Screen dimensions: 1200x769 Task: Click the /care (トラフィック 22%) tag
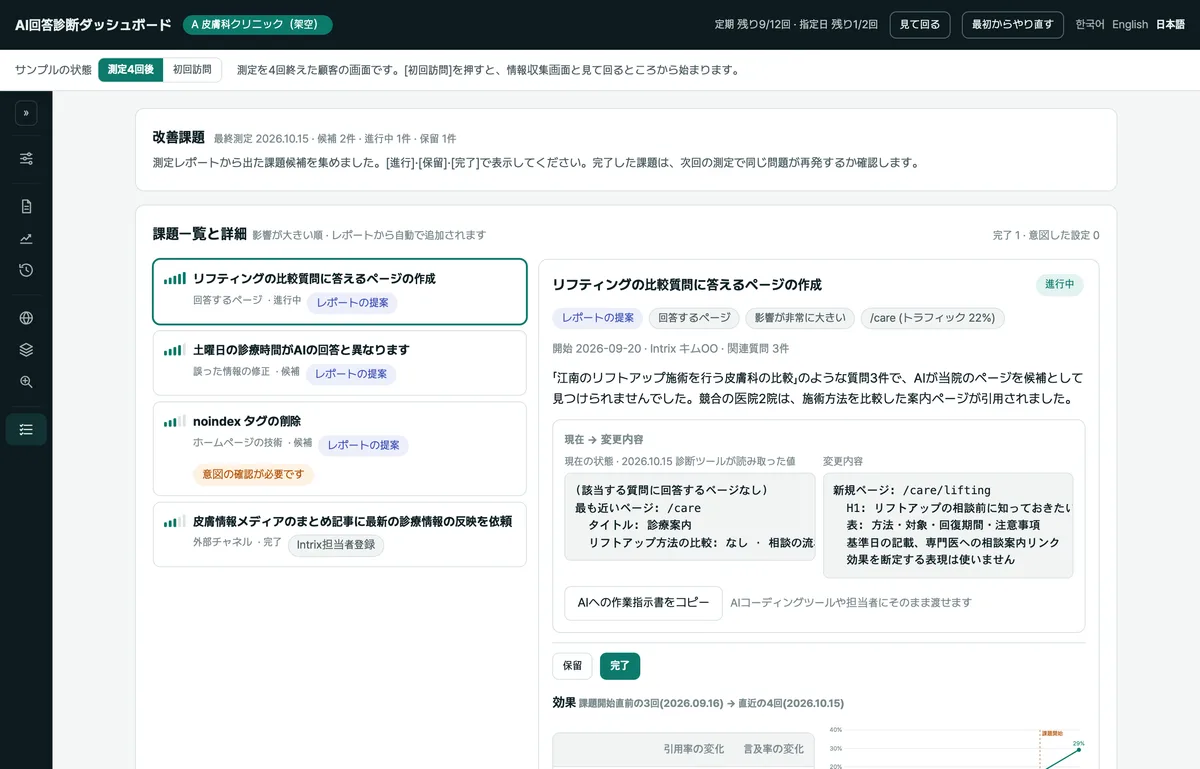pos(932,318)
